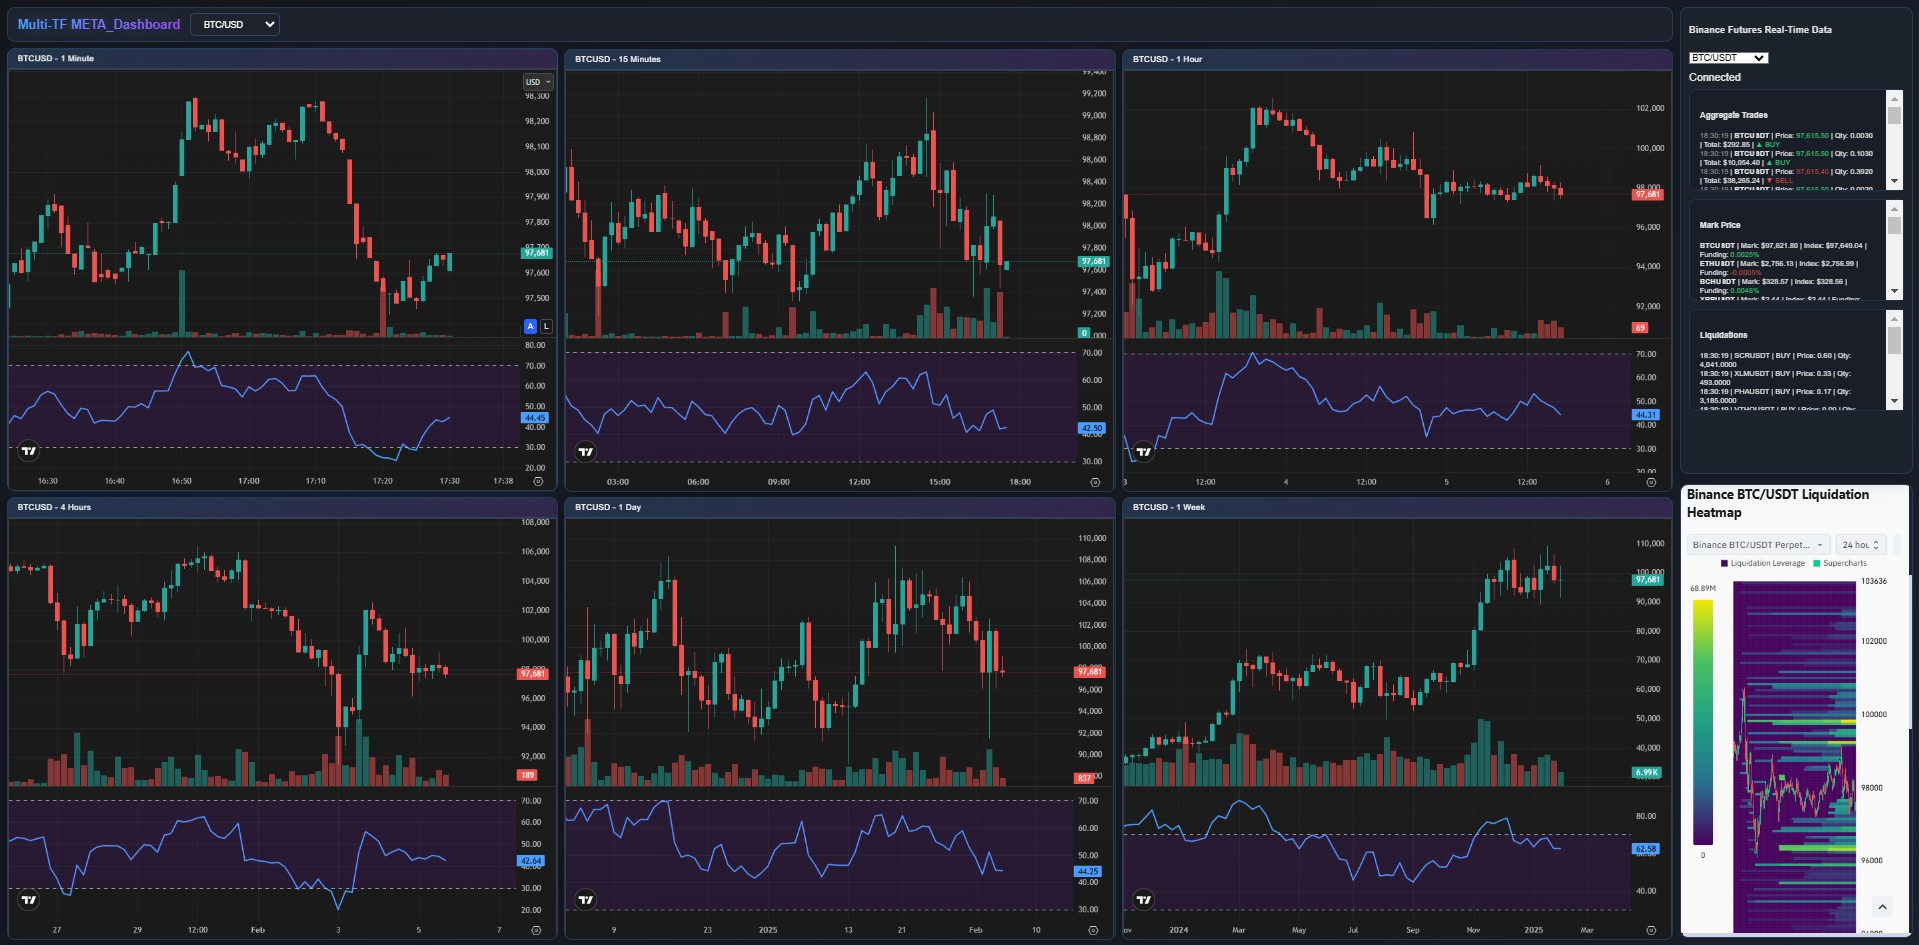Open chart settings gear in 4 Hours chart
Image resolution: width=1919 pixels, height=945 pixels.
[538, 930]
